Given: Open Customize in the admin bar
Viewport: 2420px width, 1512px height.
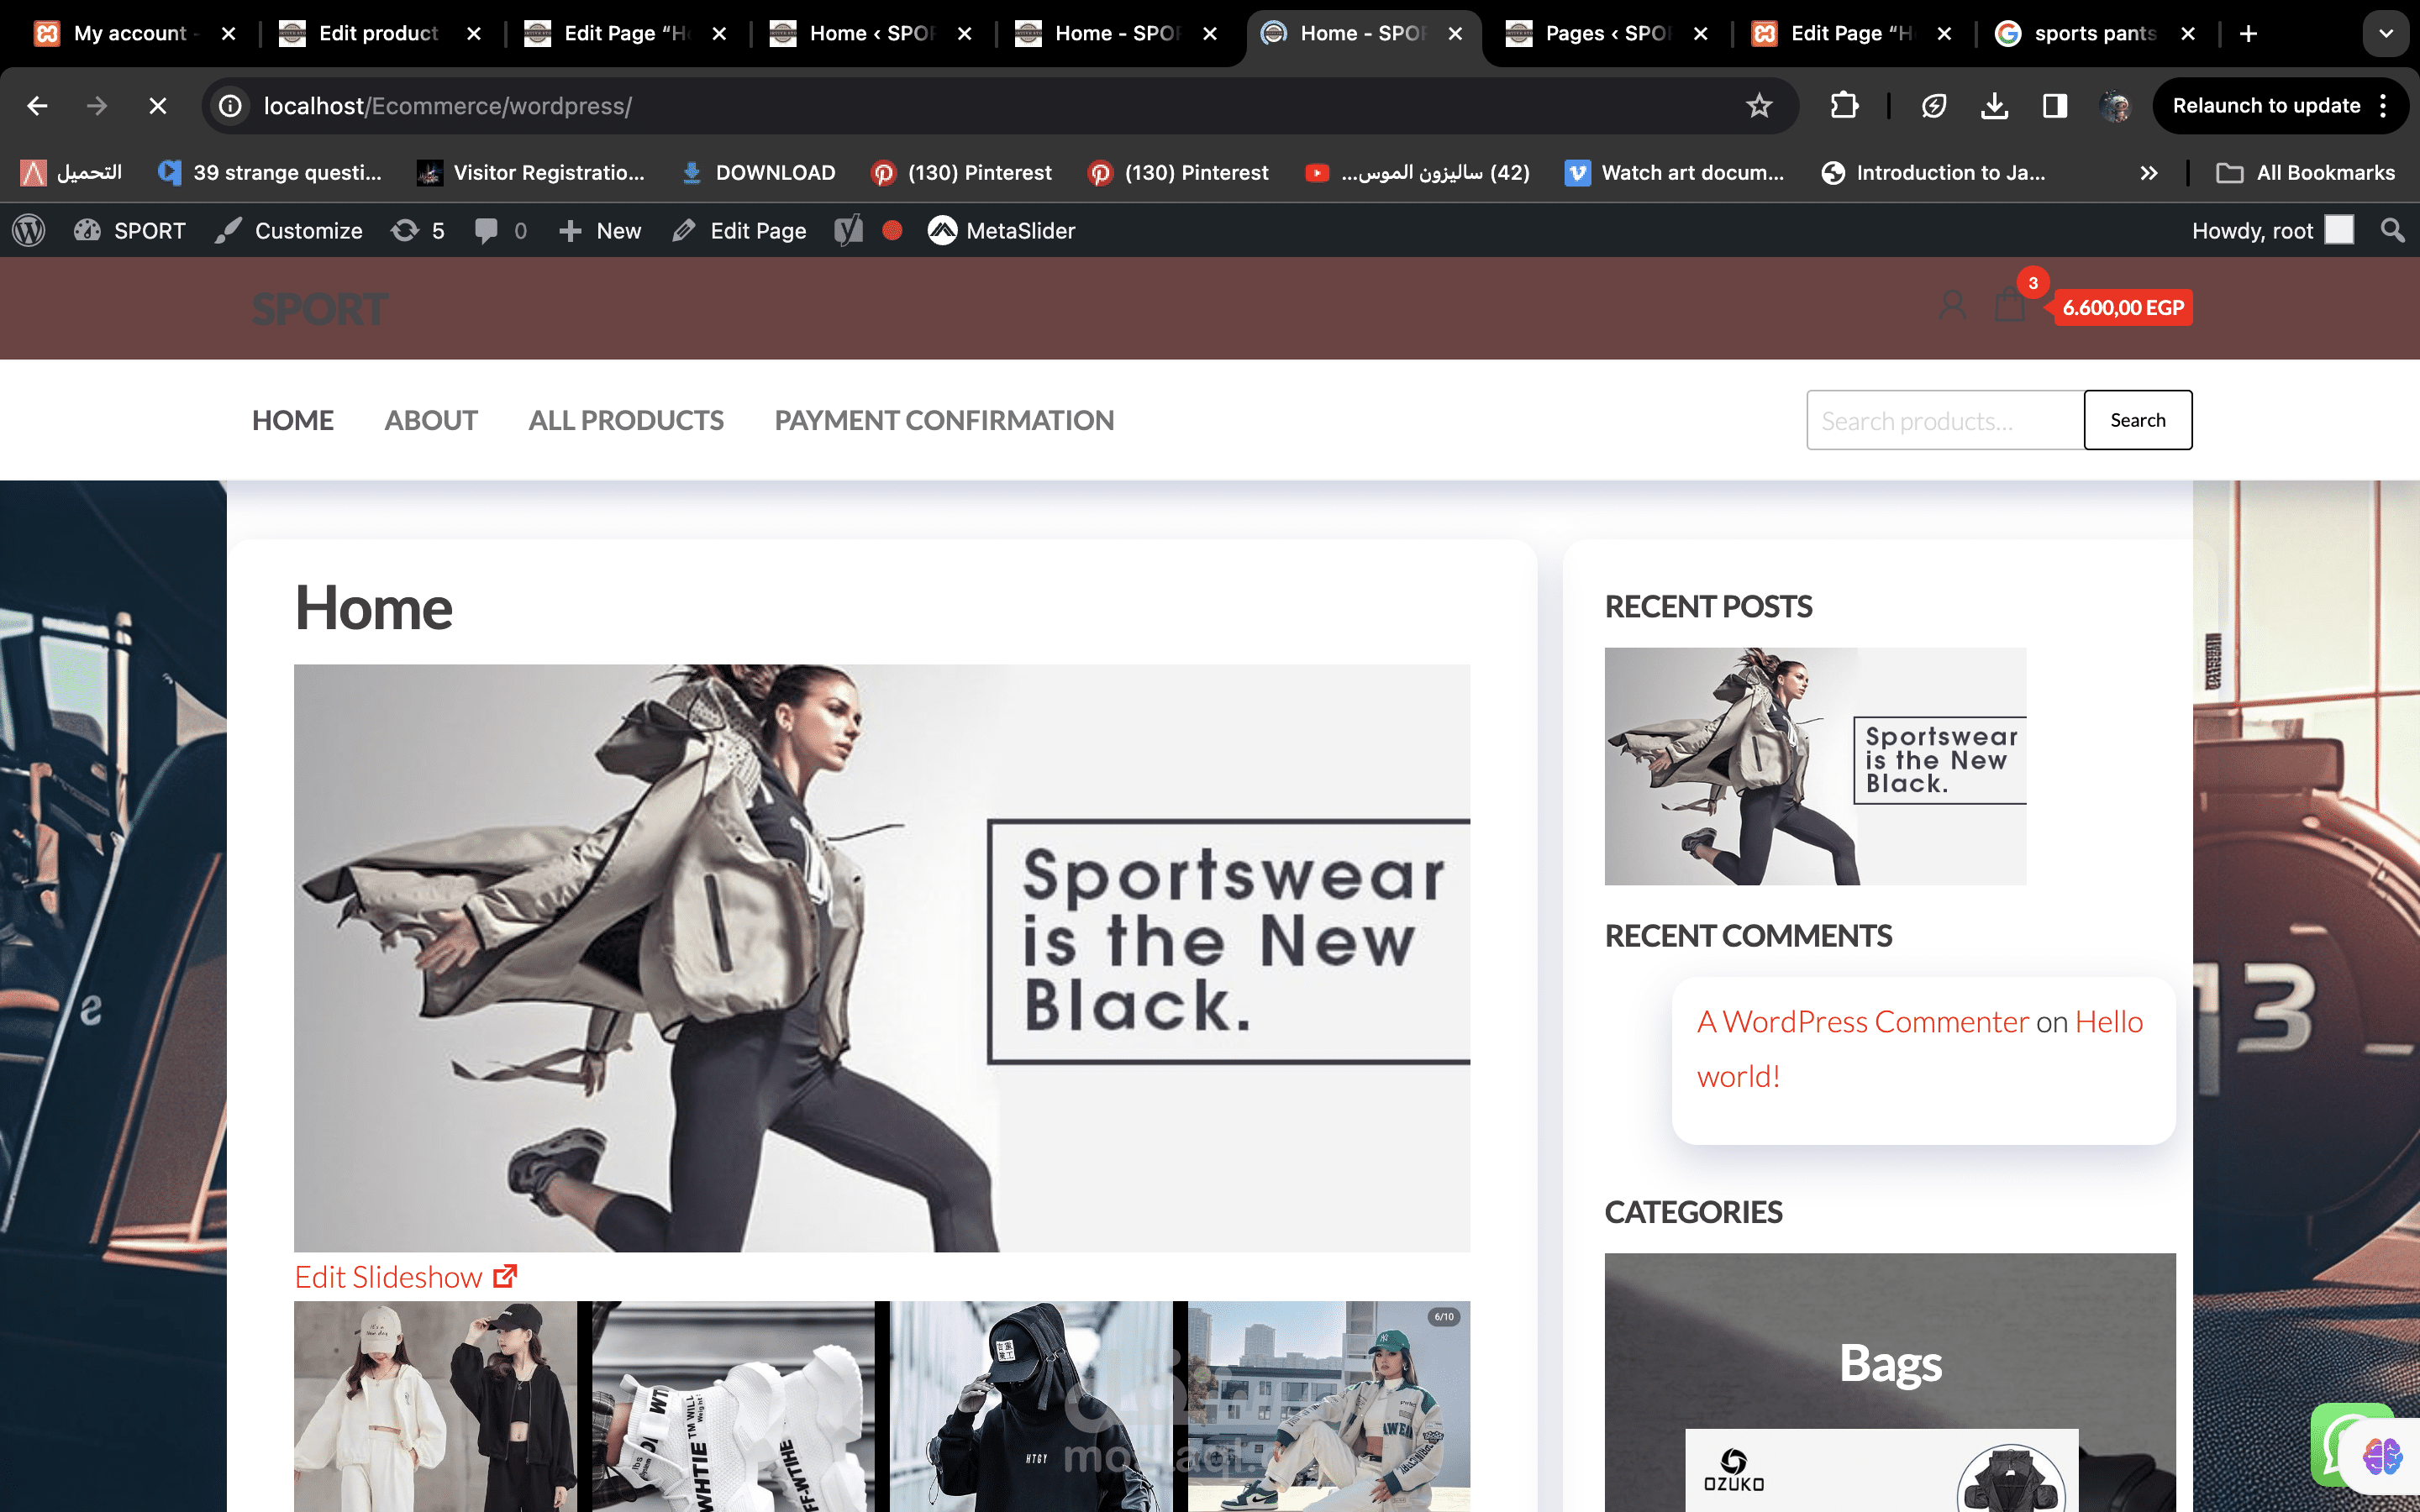Looking at the screenshot, I should coord(289,231).
